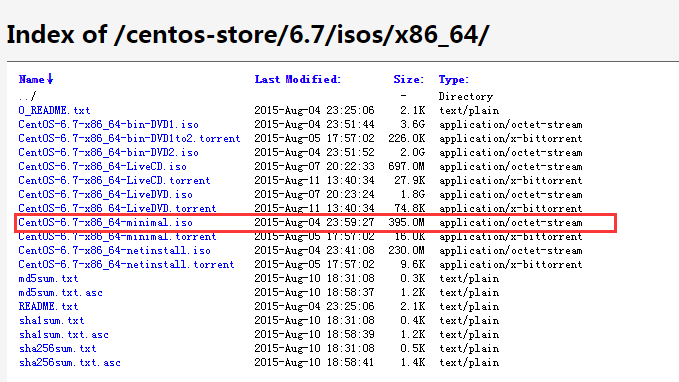Click the Name sort arrow icon
The width and height of the screenshot is (679, 382).
(50, 79)
